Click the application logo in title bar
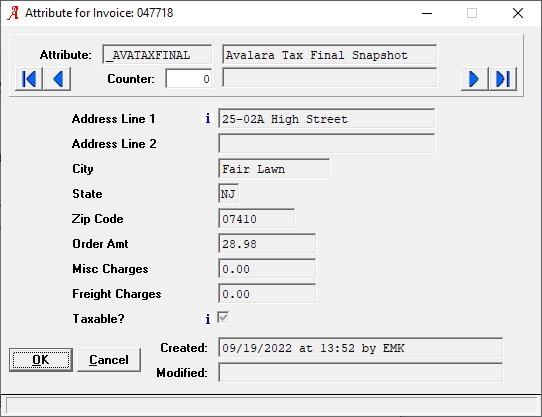The image size is (542, 417). [x=13, y=13]
